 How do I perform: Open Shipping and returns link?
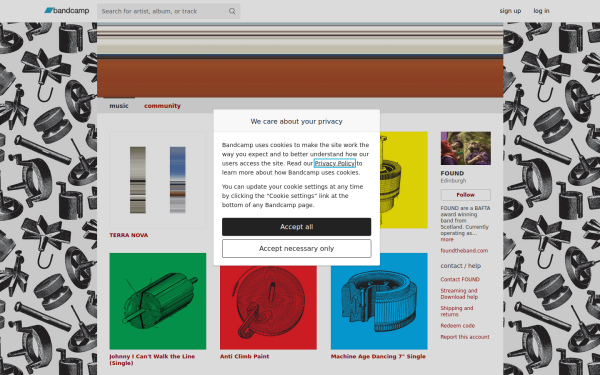click(x=457, y=311)
